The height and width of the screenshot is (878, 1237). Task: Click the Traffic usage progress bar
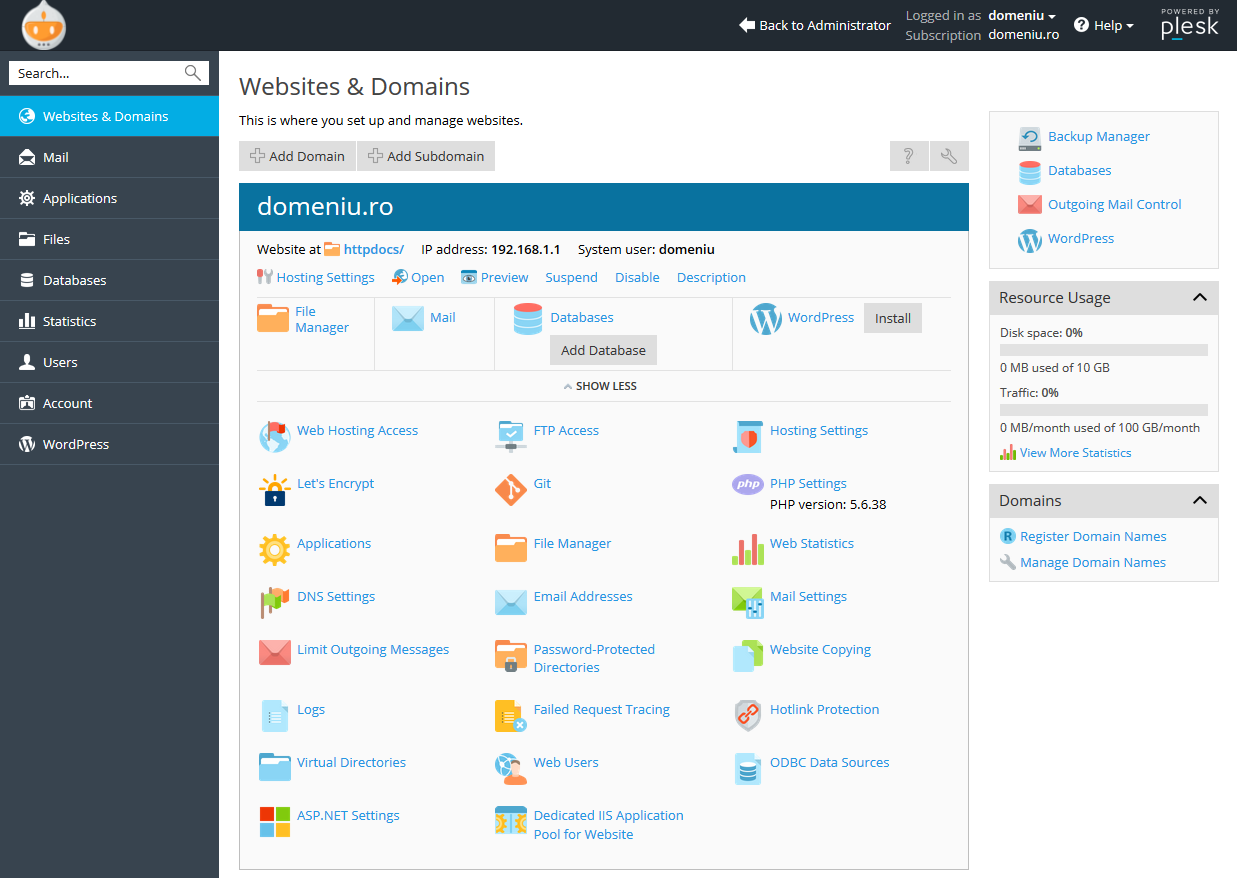[x=1104, y=410]
